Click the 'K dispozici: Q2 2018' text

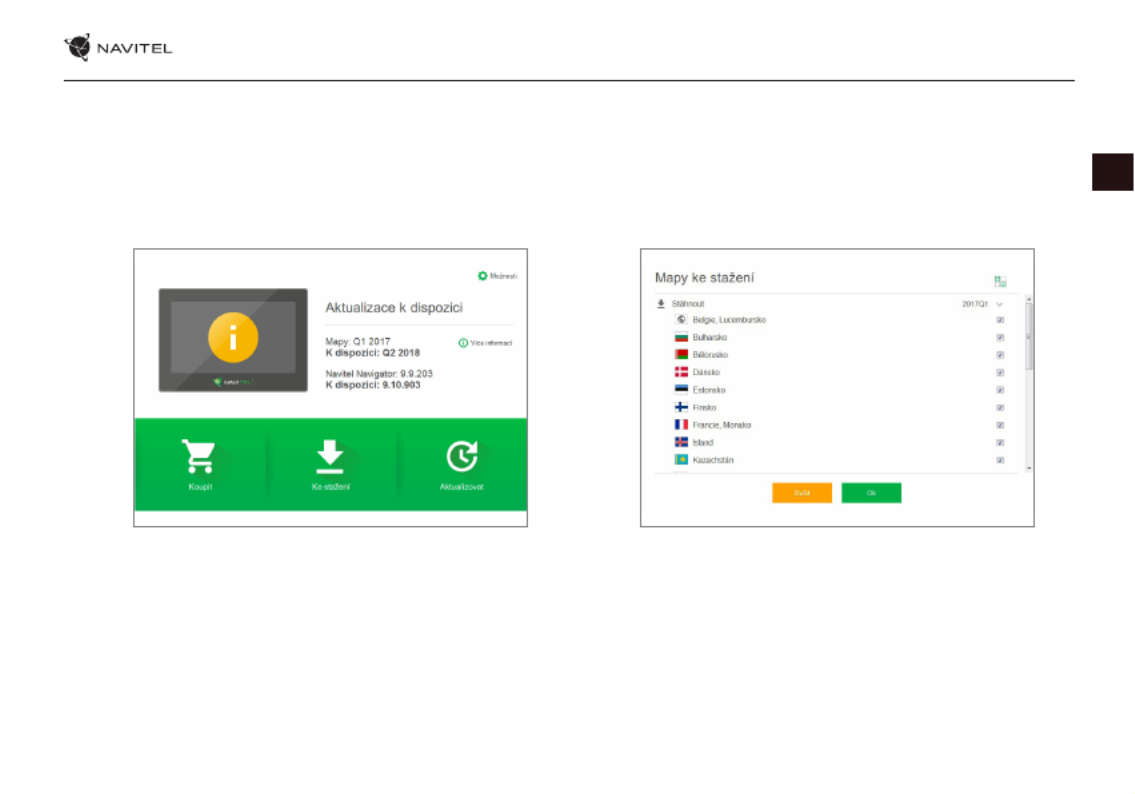[x=373, y=353]
